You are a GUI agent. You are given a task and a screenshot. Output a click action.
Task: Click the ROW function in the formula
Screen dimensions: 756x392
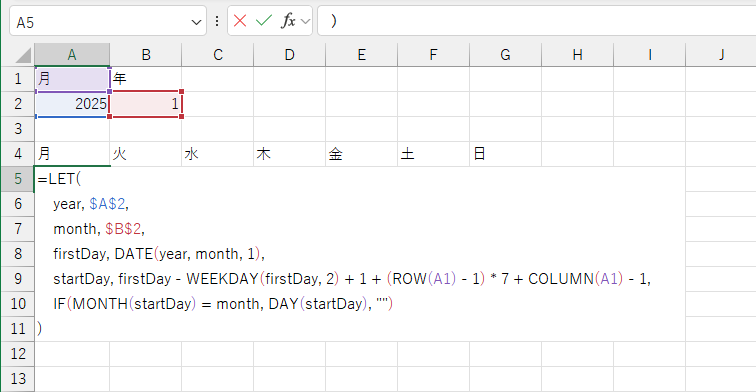point(409,279)
